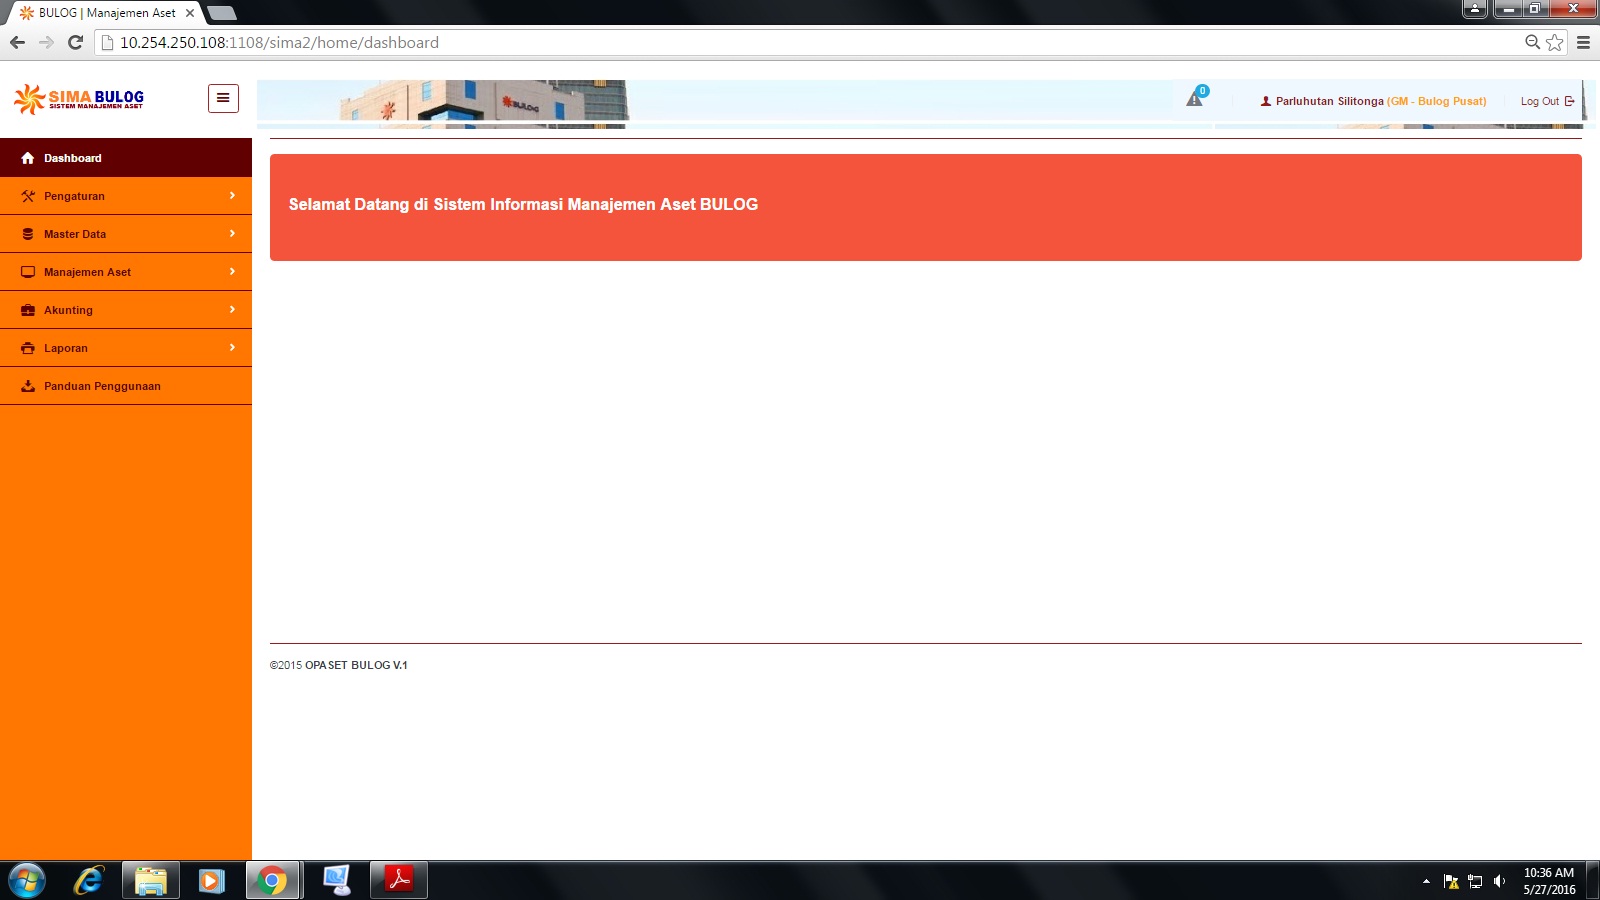The image size is (1600, 900).
Task: Open Internet Explorer from the taskbar
Action: pos(88,880)
